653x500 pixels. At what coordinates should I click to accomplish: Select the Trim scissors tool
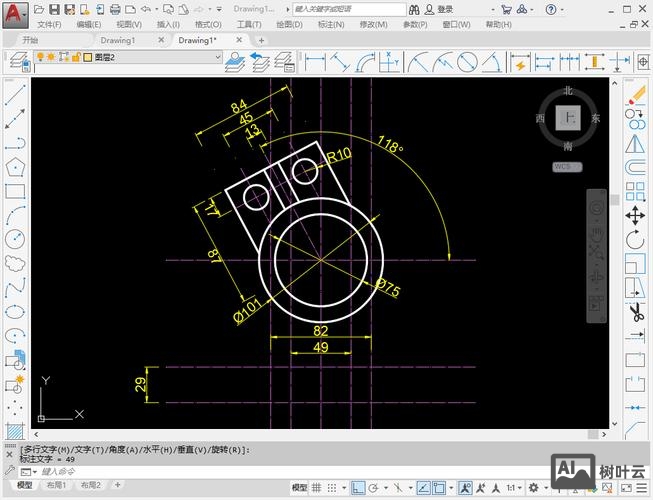(x=635, y=313)
